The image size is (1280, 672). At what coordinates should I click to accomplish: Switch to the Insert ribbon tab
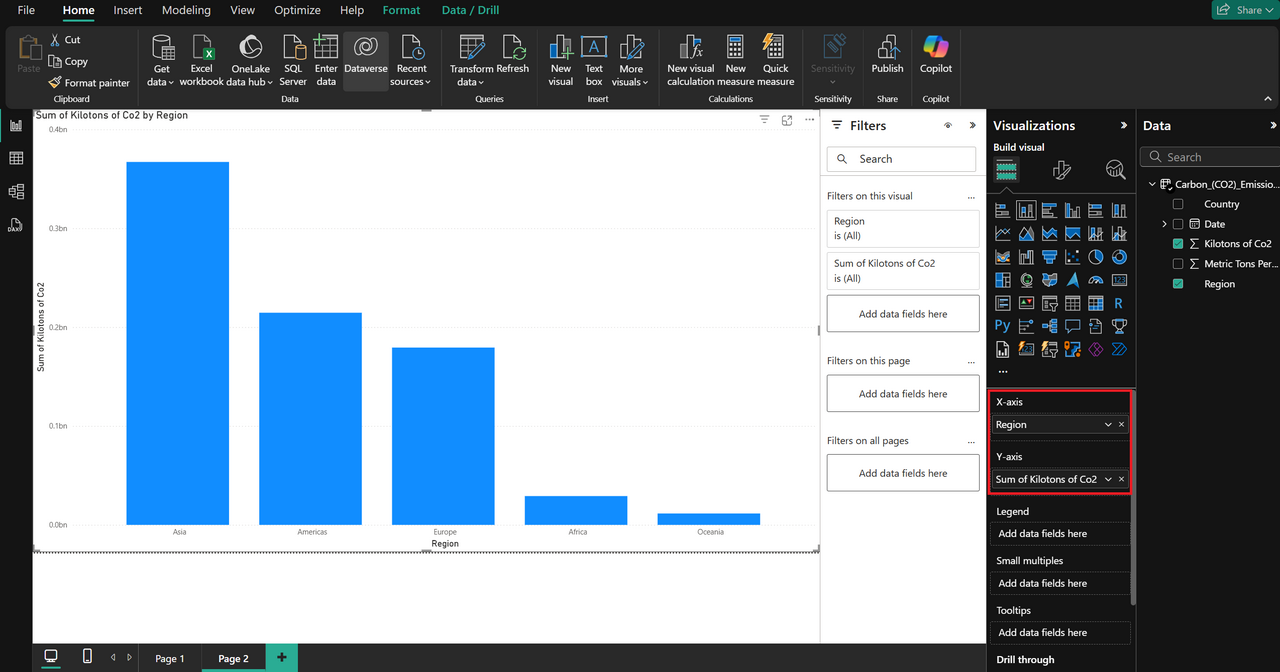tap(128, 10)
